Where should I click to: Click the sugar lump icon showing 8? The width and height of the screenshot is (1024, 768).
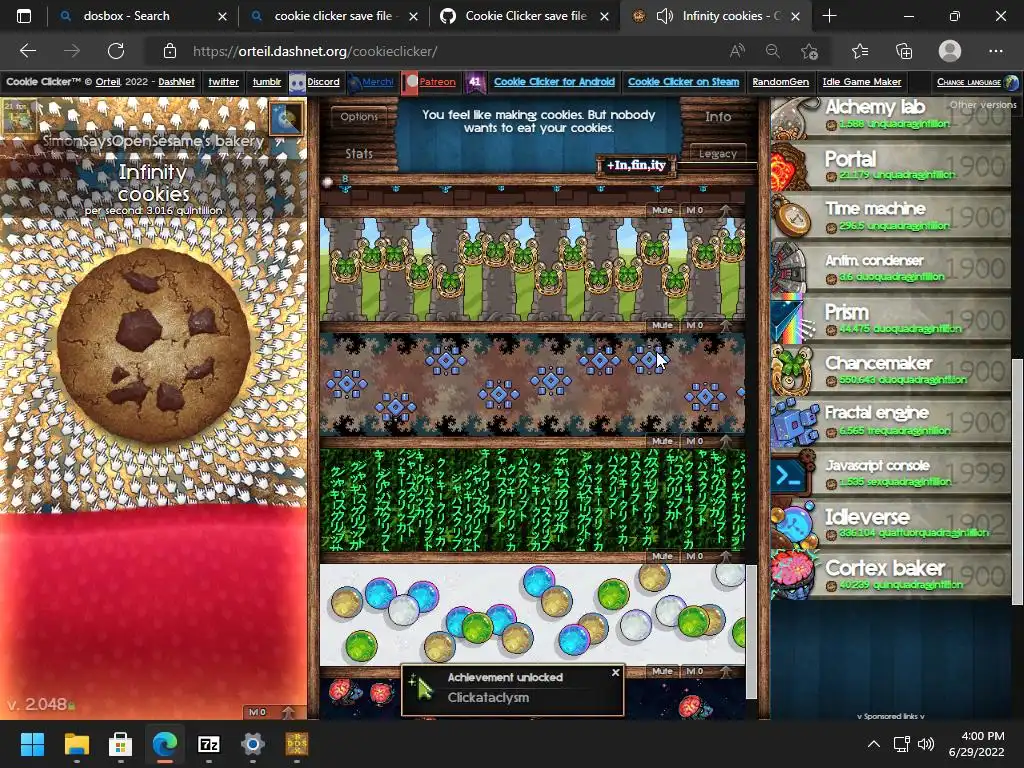pyautogui.click(x=328, y=182)
